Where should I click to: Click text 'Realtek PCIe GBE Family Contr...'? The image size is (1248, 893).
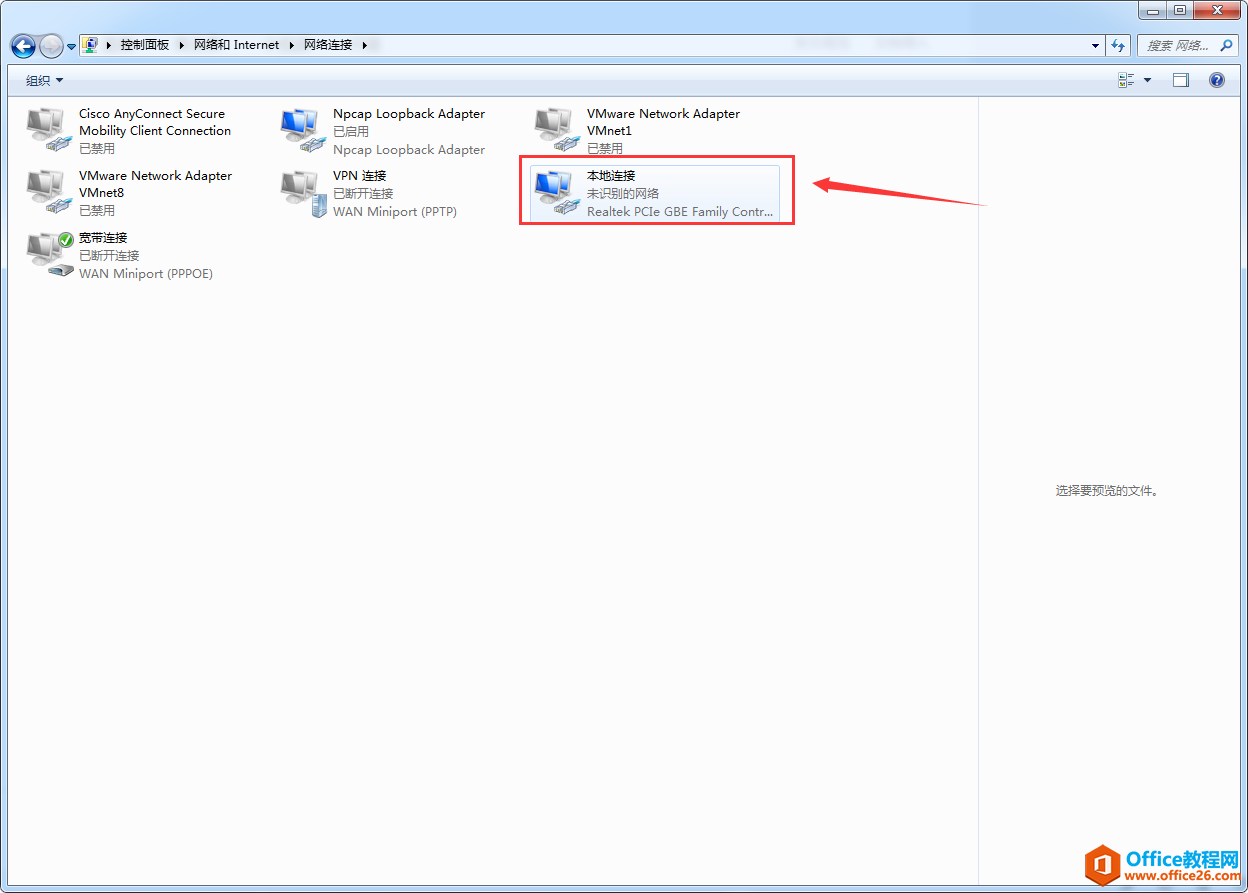point(680,212)
